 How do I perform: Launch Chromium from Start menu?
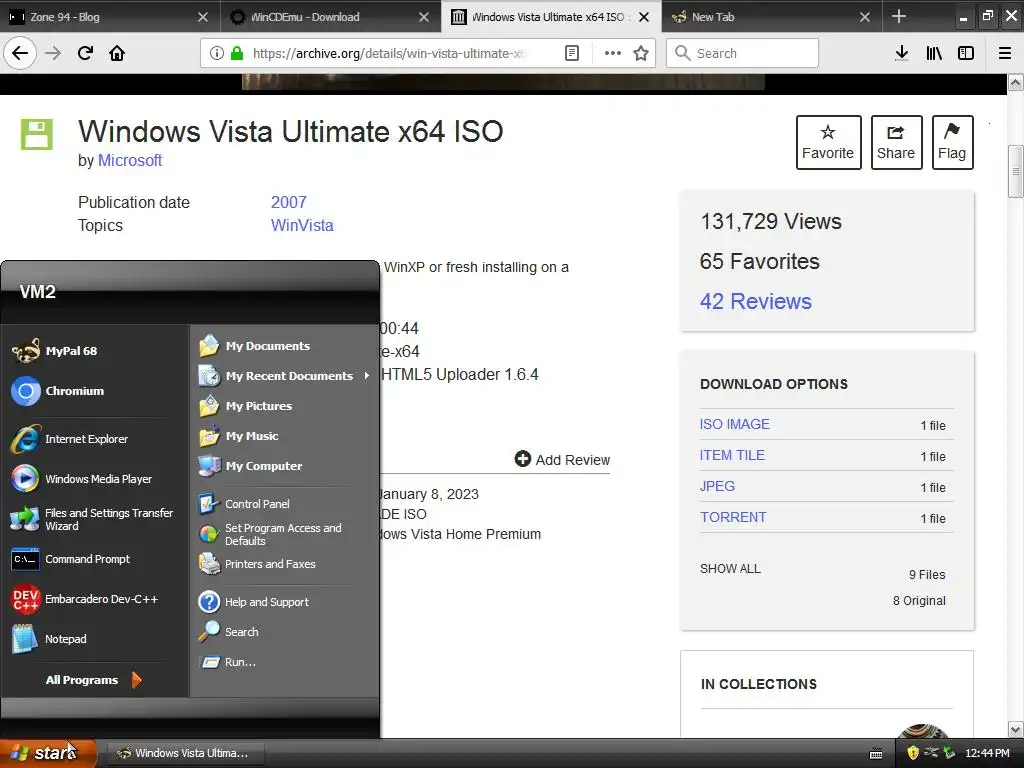[57, 391]
